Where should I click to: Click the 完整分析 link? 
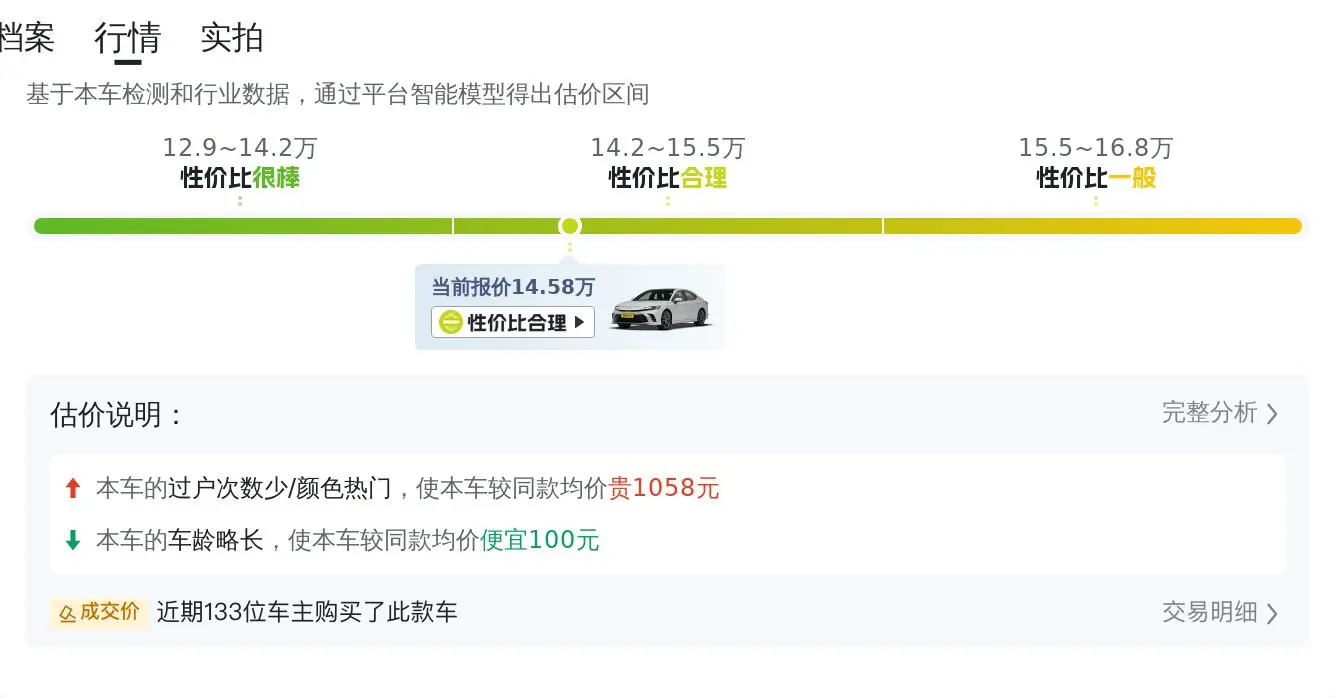point(1220,413)
